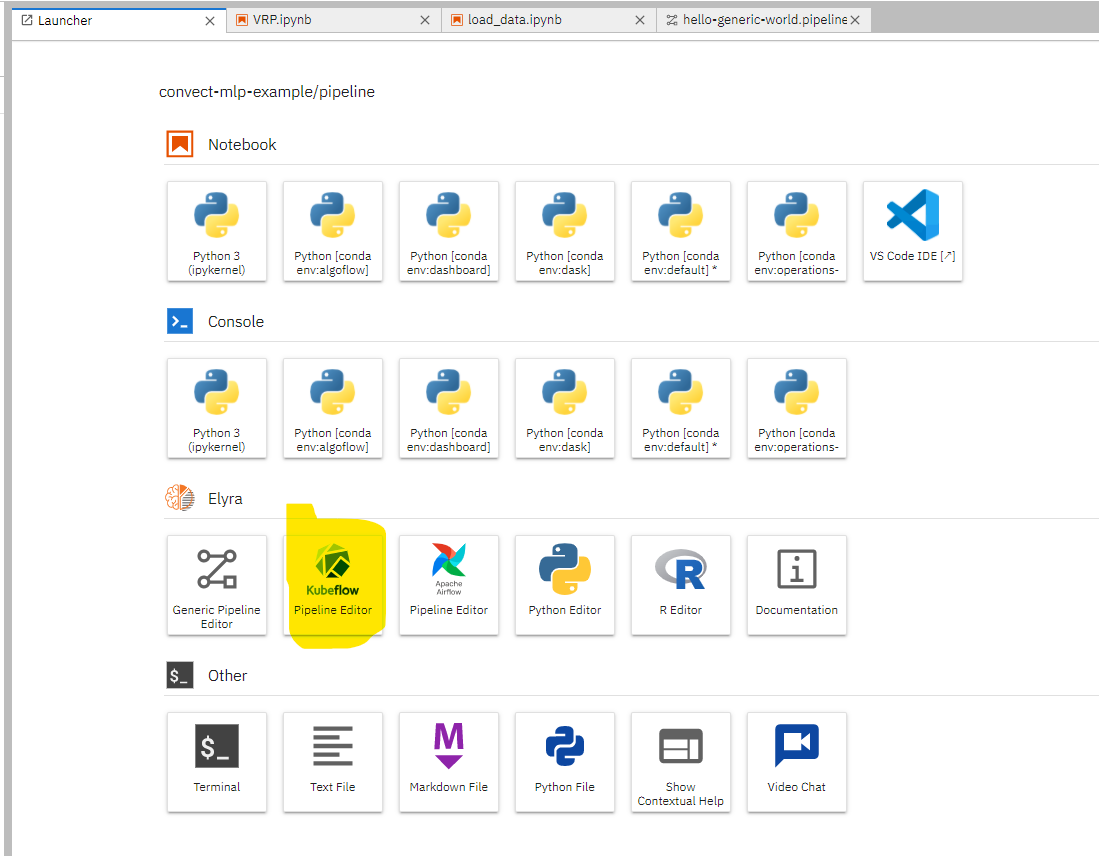Viewport: 1099px width, 856px height.
Task: Start a Video Chat
Action: coord(797,762)
